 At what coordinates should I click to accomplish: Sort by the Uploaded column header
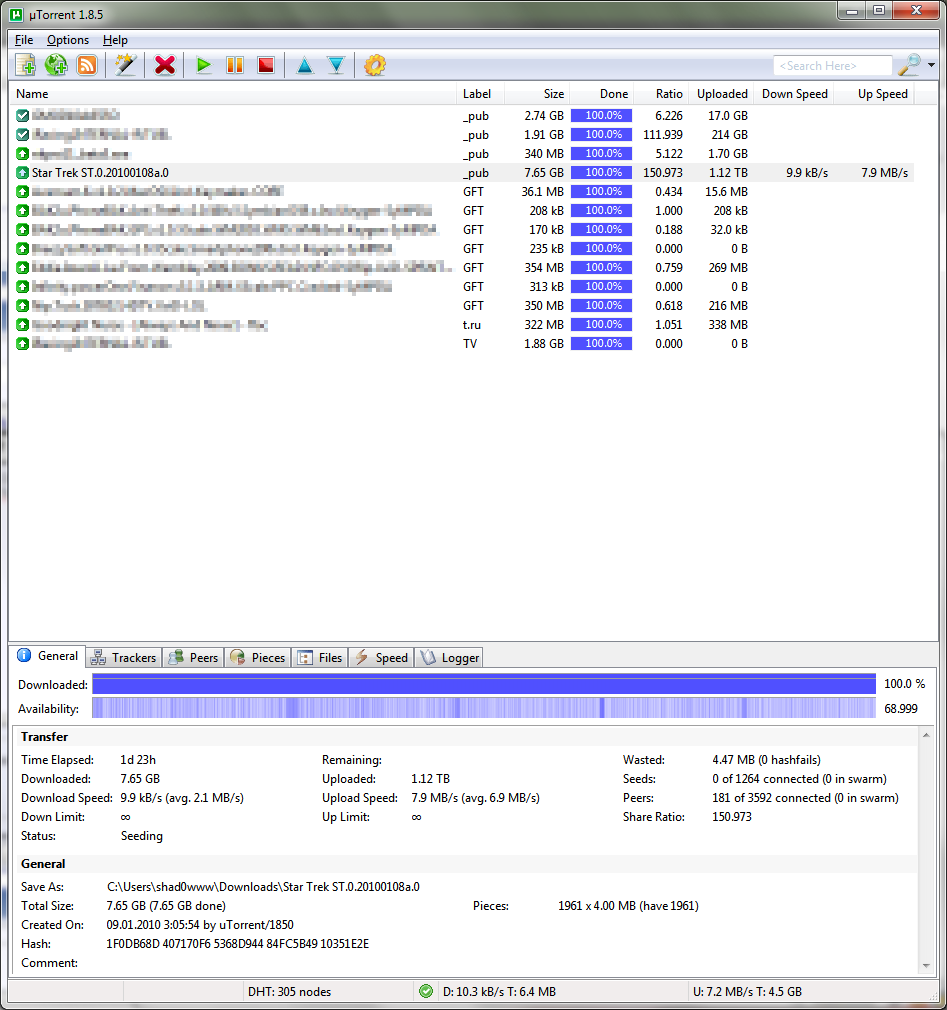click(x=721, y=94)
